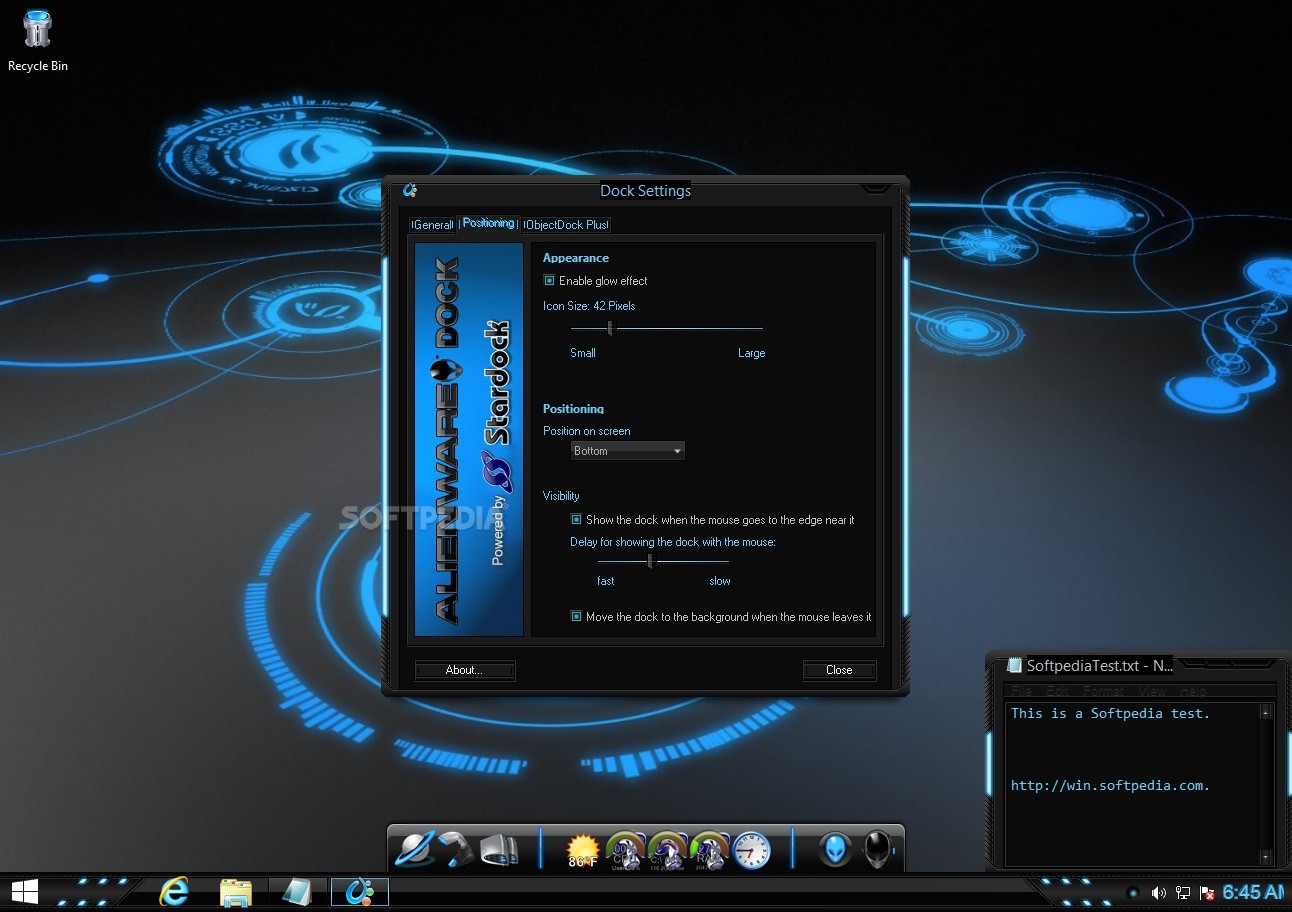Open the Recycle Bin desktop icon
Image resolution: width=1292 pixels, height=912 pixels.
[x=37, y=40]
